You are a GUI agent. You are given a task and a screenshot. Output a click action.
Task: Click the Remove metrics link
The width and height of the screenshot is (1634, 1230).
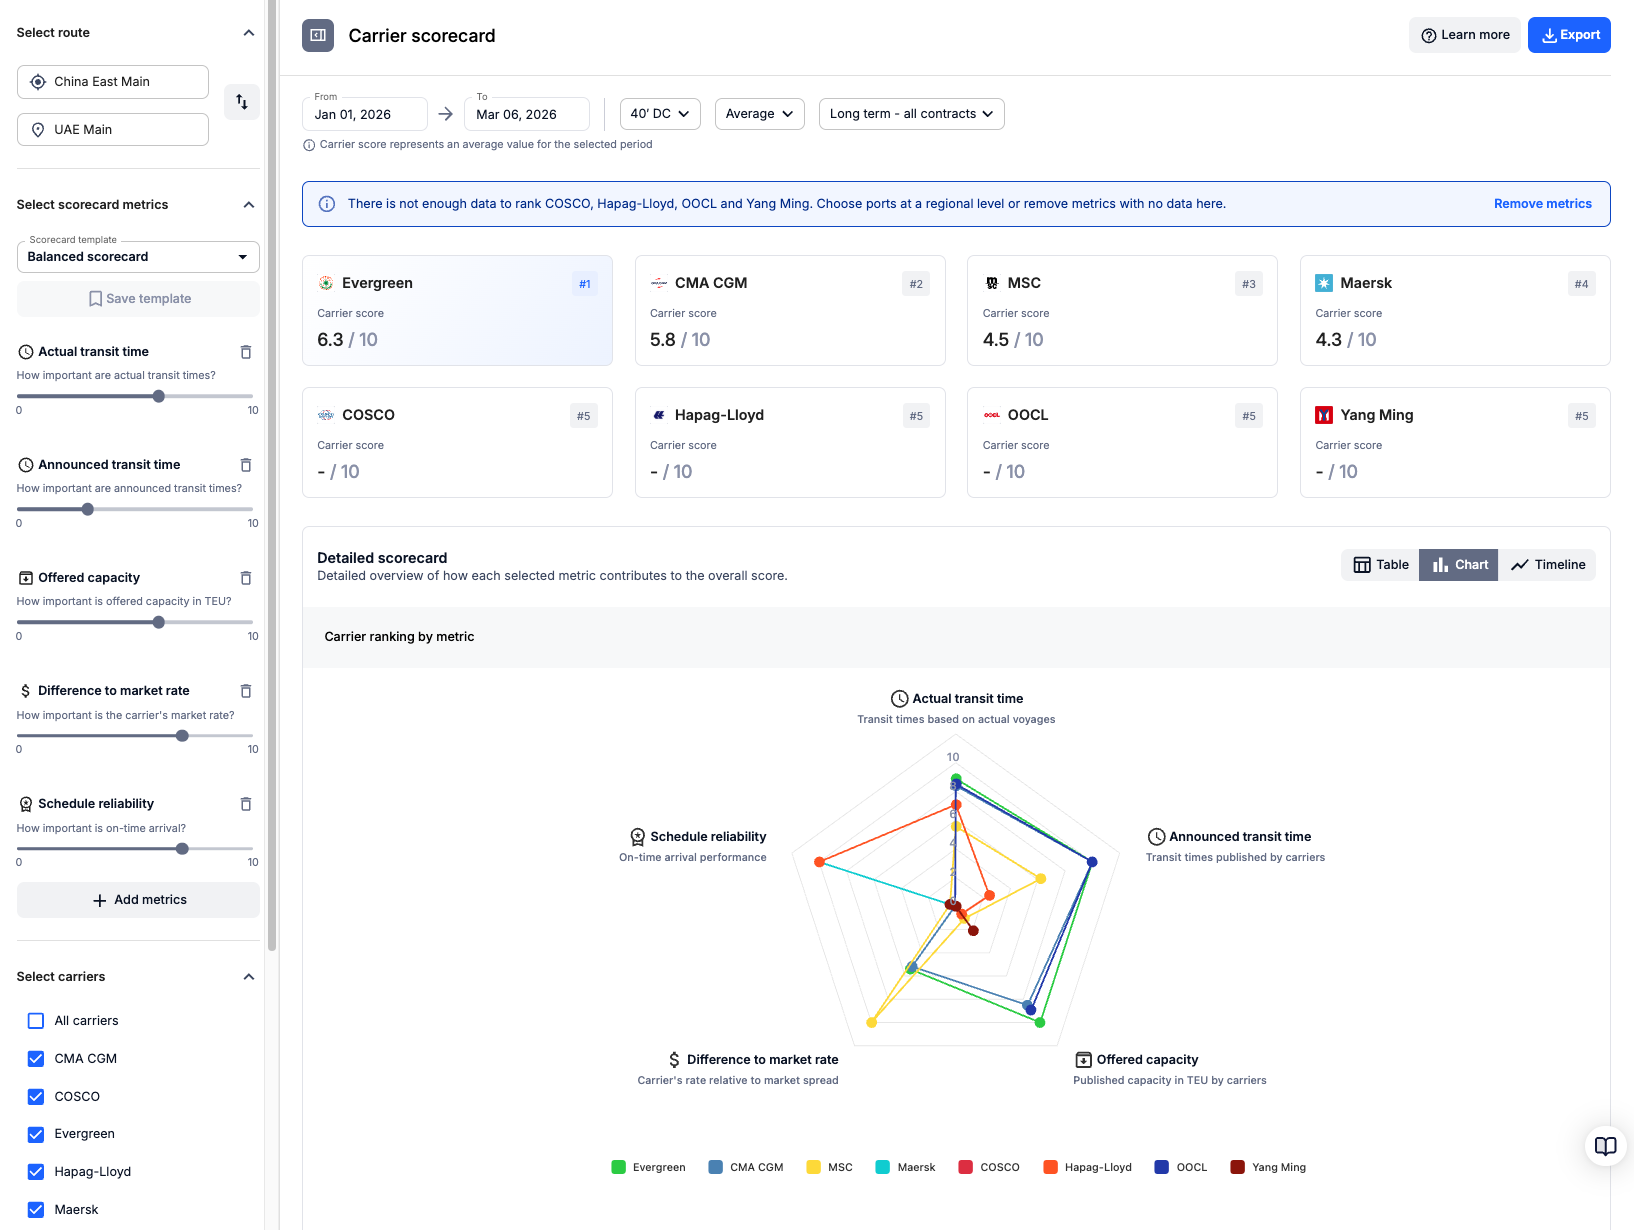[1542, 204]
